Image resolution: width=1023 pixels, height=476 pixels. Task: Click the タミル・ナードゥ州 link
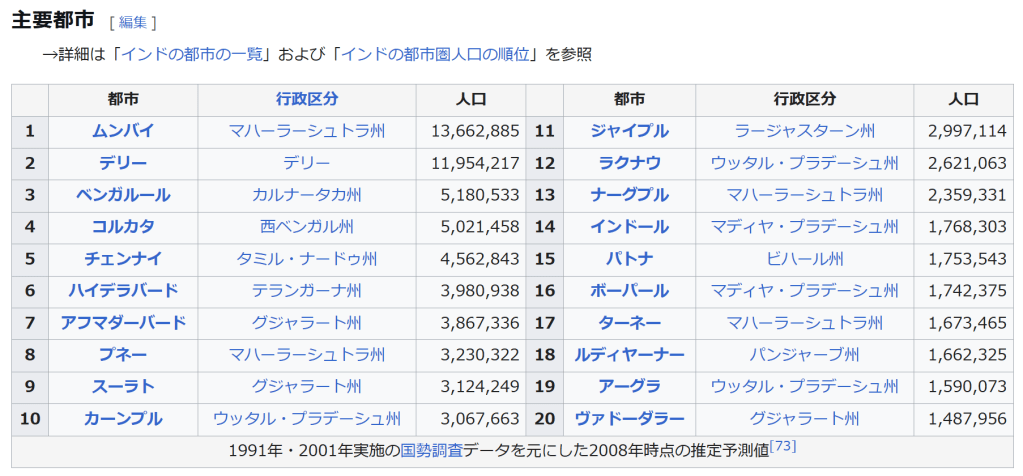(307, 259)
